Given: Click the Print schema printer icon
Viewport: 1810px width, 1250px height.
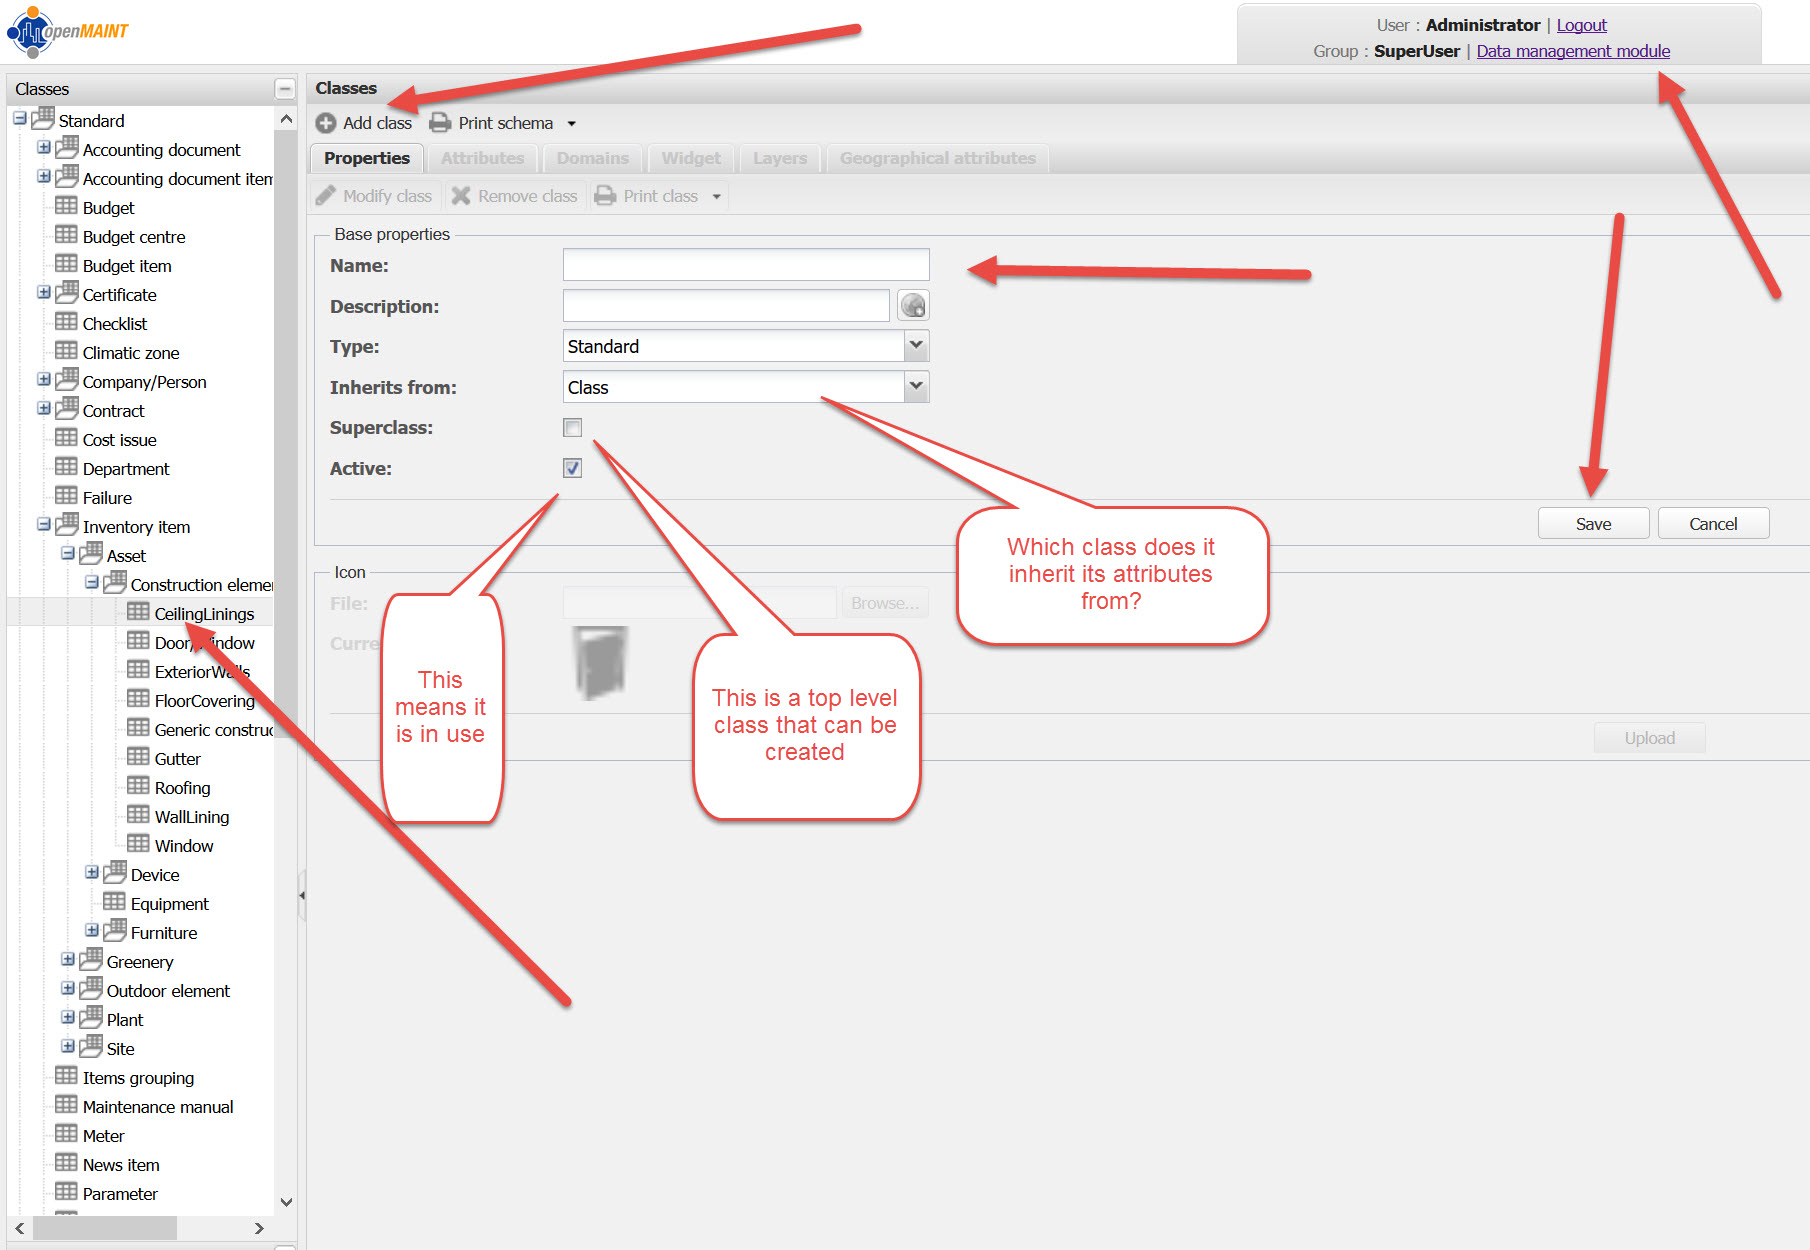Looking at the screenshot, I should (440, 123).
